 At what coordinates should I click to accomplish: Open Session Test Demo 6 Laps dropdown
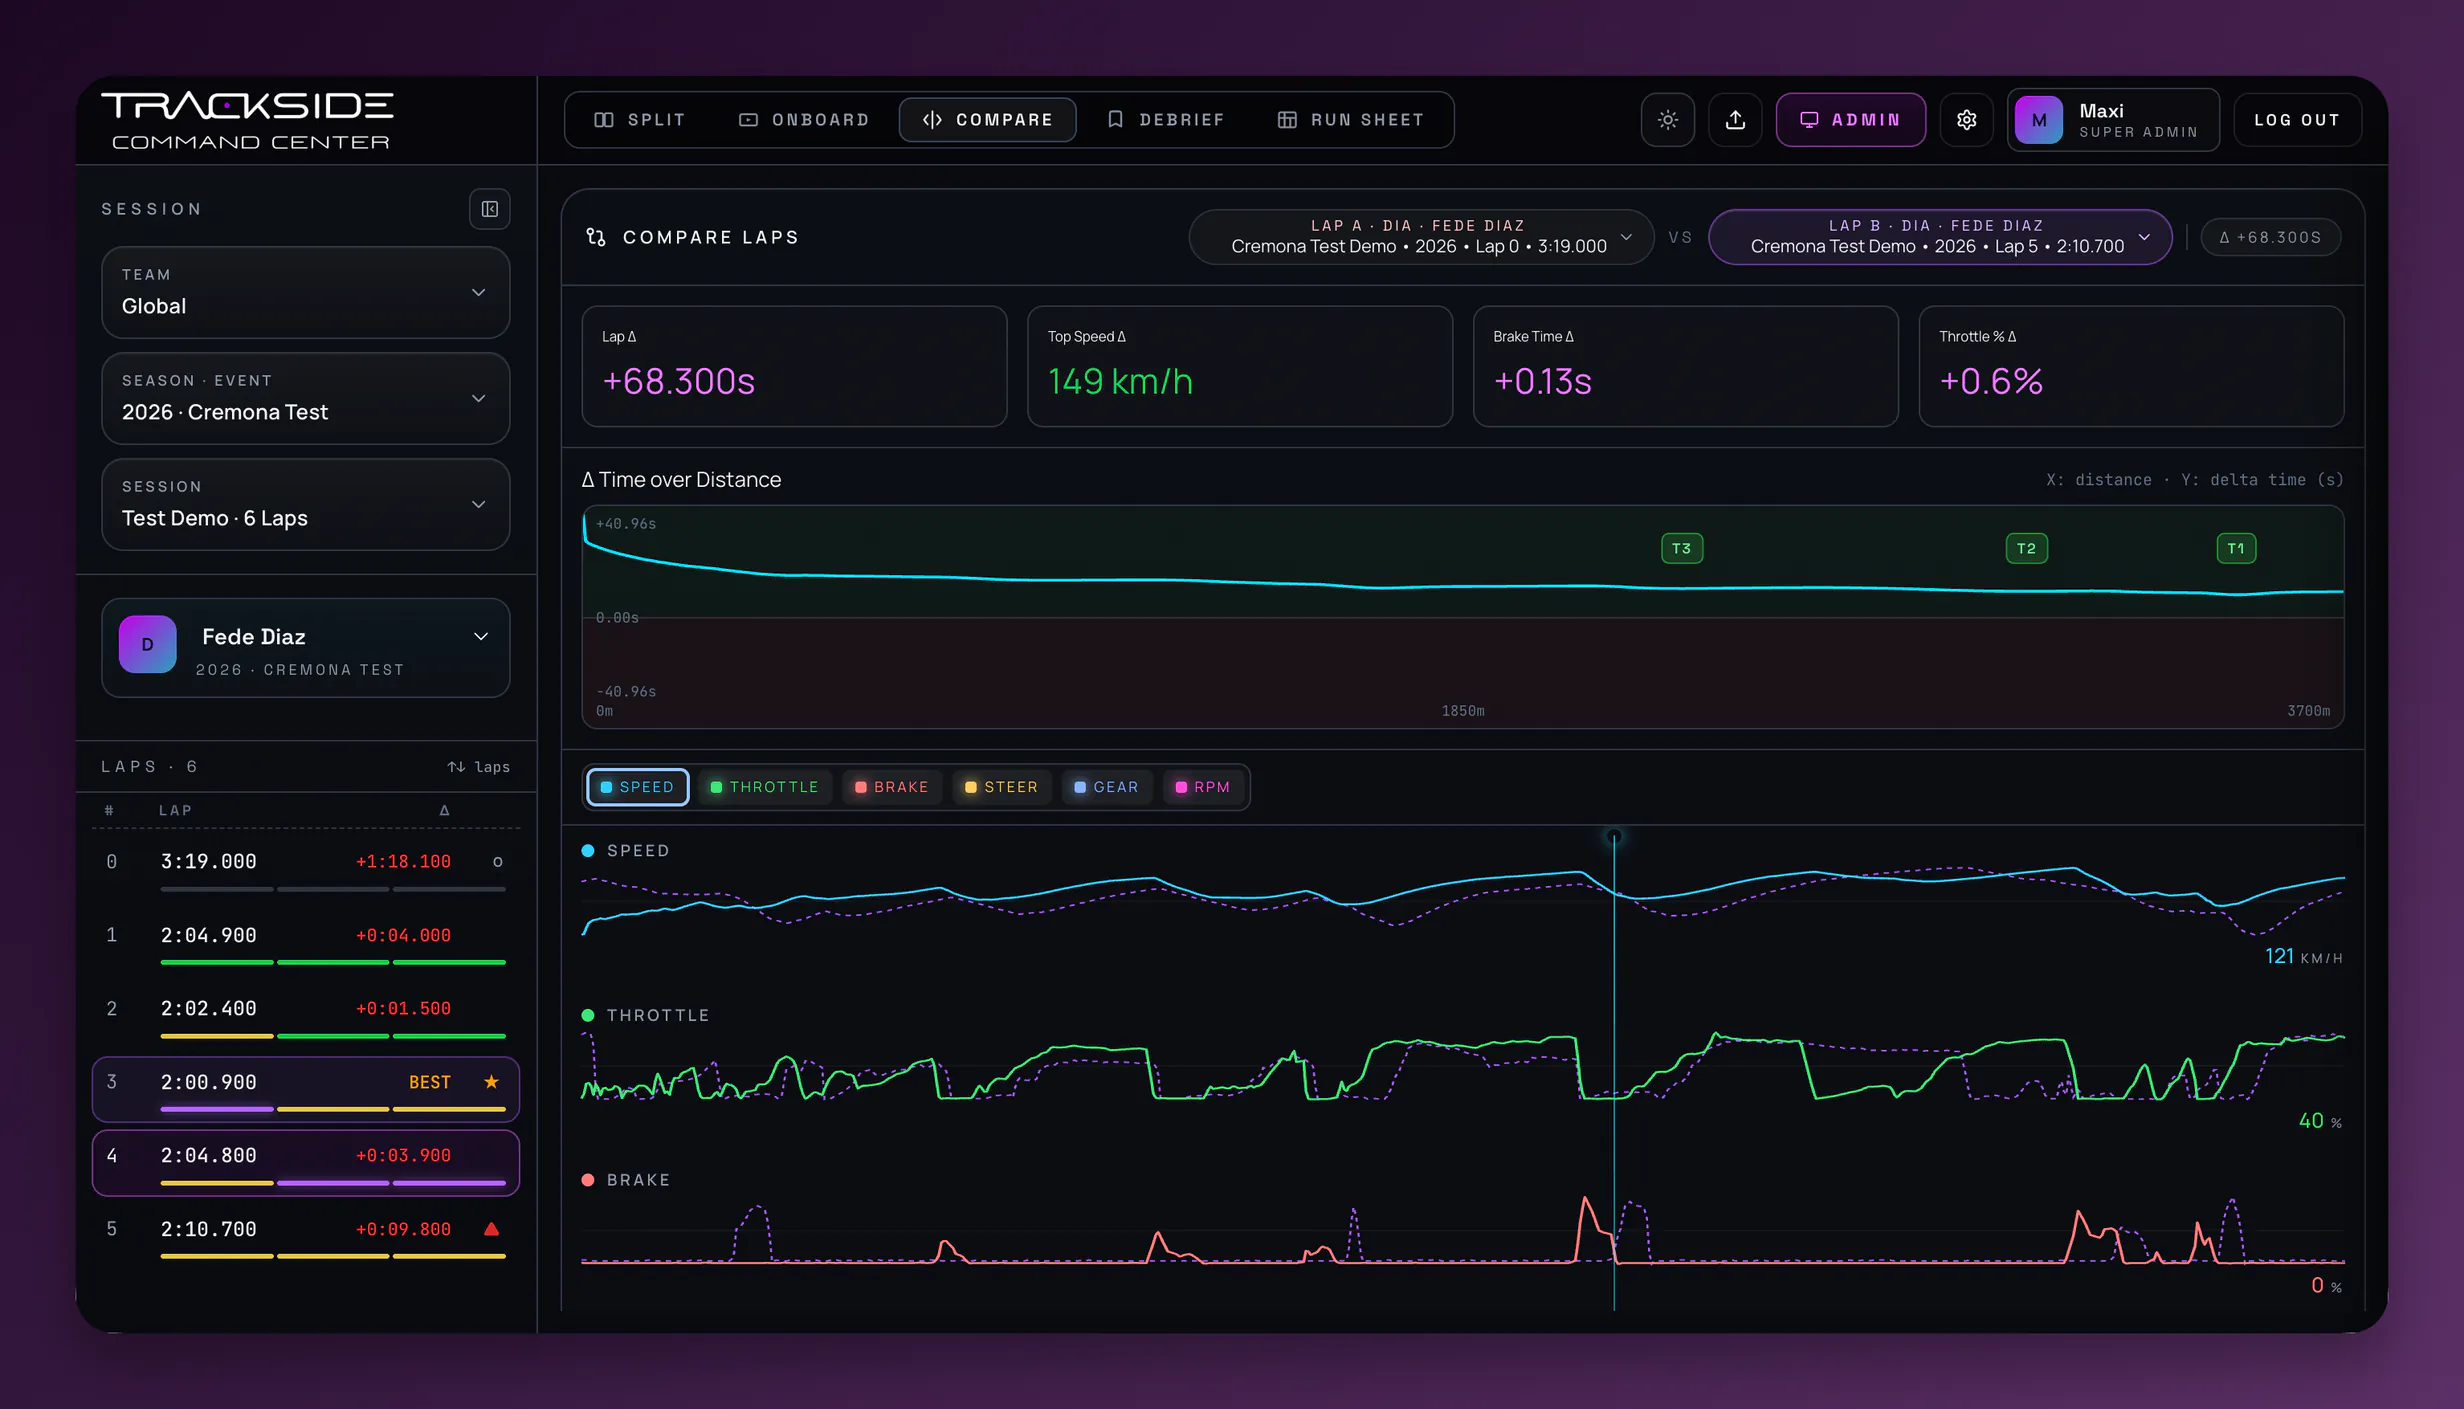click(306, 504)
